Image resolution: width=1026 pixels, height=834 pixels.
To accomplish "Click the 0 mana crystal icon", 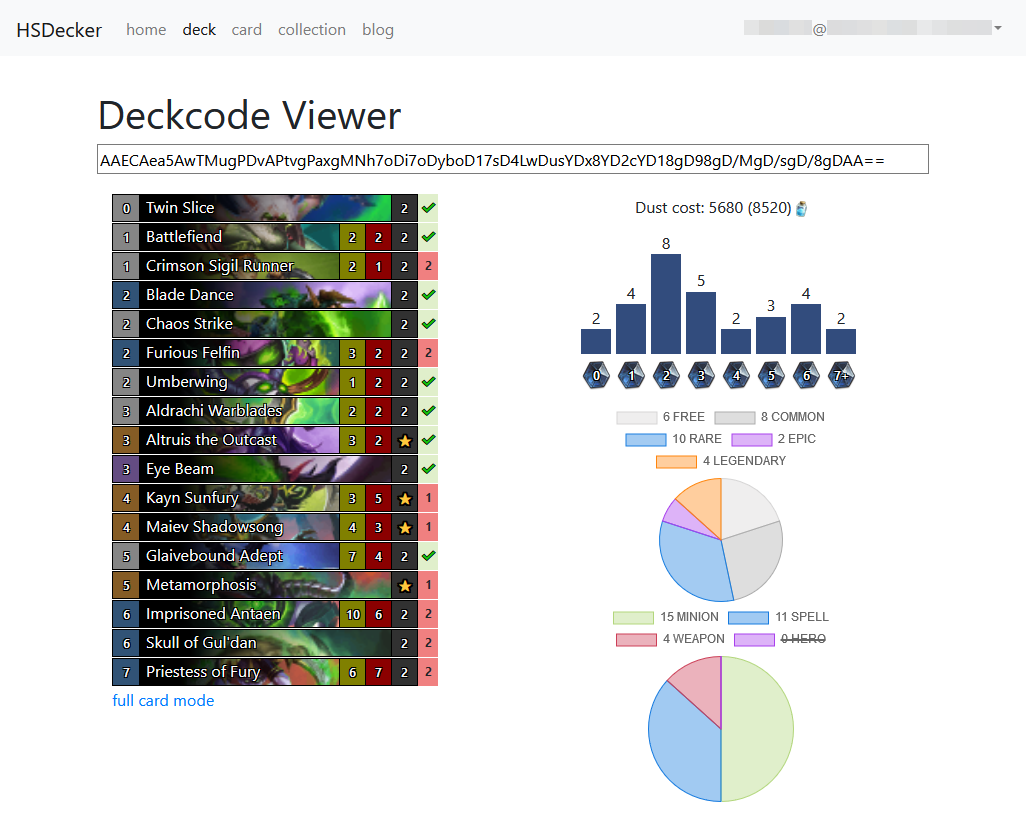I will (595, 375).
